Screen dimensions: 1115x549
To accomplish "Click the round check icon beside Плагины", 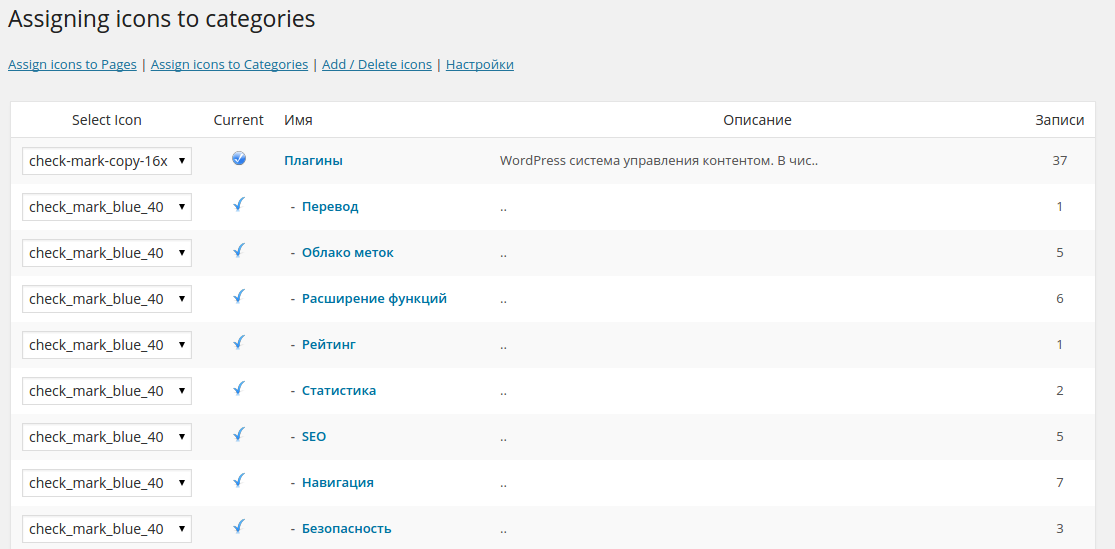I will (239, 158).
